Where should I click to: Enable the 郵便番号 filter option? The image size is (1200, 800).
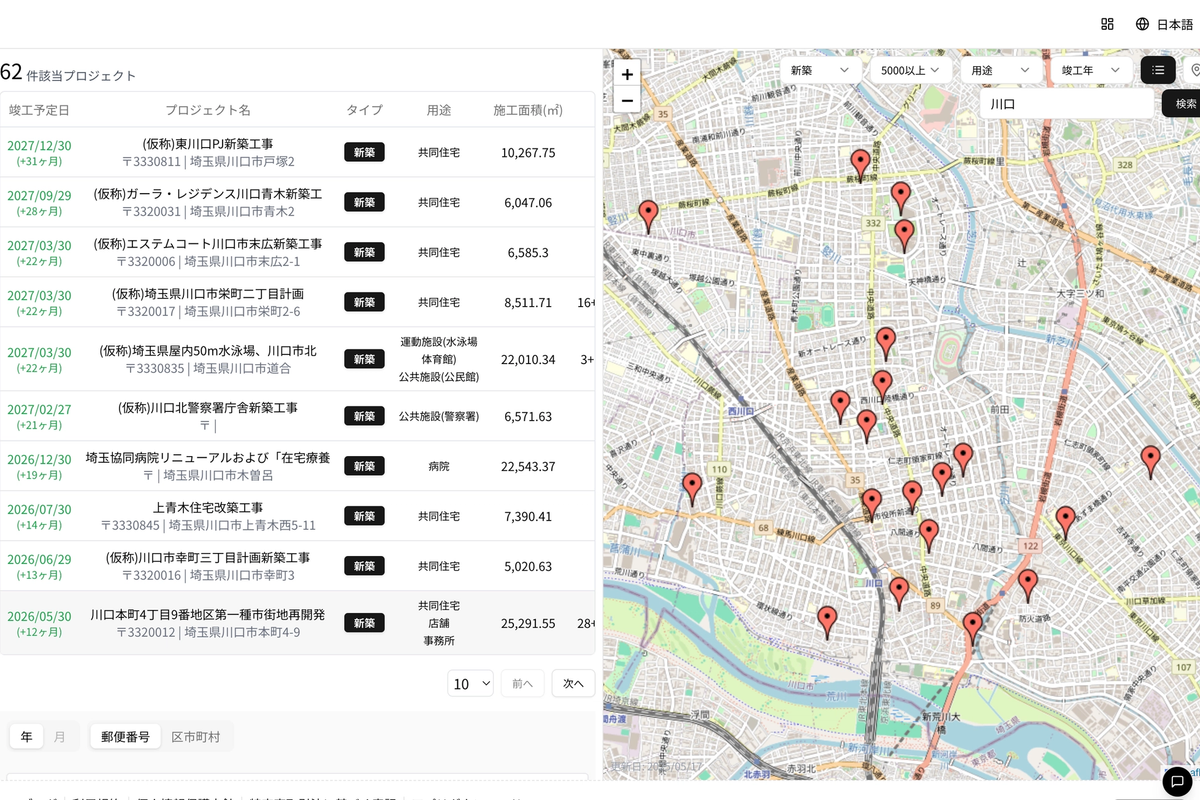point(124,736)
